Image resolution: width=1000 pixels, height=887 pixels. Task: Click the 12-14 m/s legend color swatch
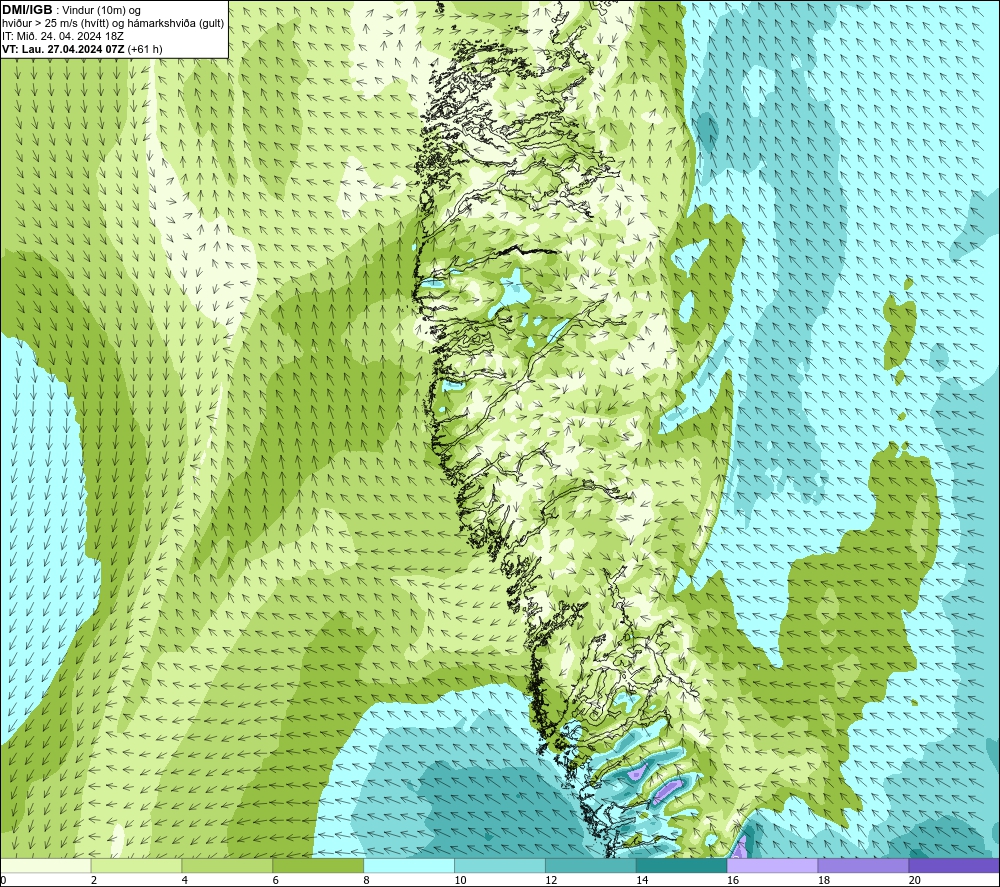tap(591, 866)
